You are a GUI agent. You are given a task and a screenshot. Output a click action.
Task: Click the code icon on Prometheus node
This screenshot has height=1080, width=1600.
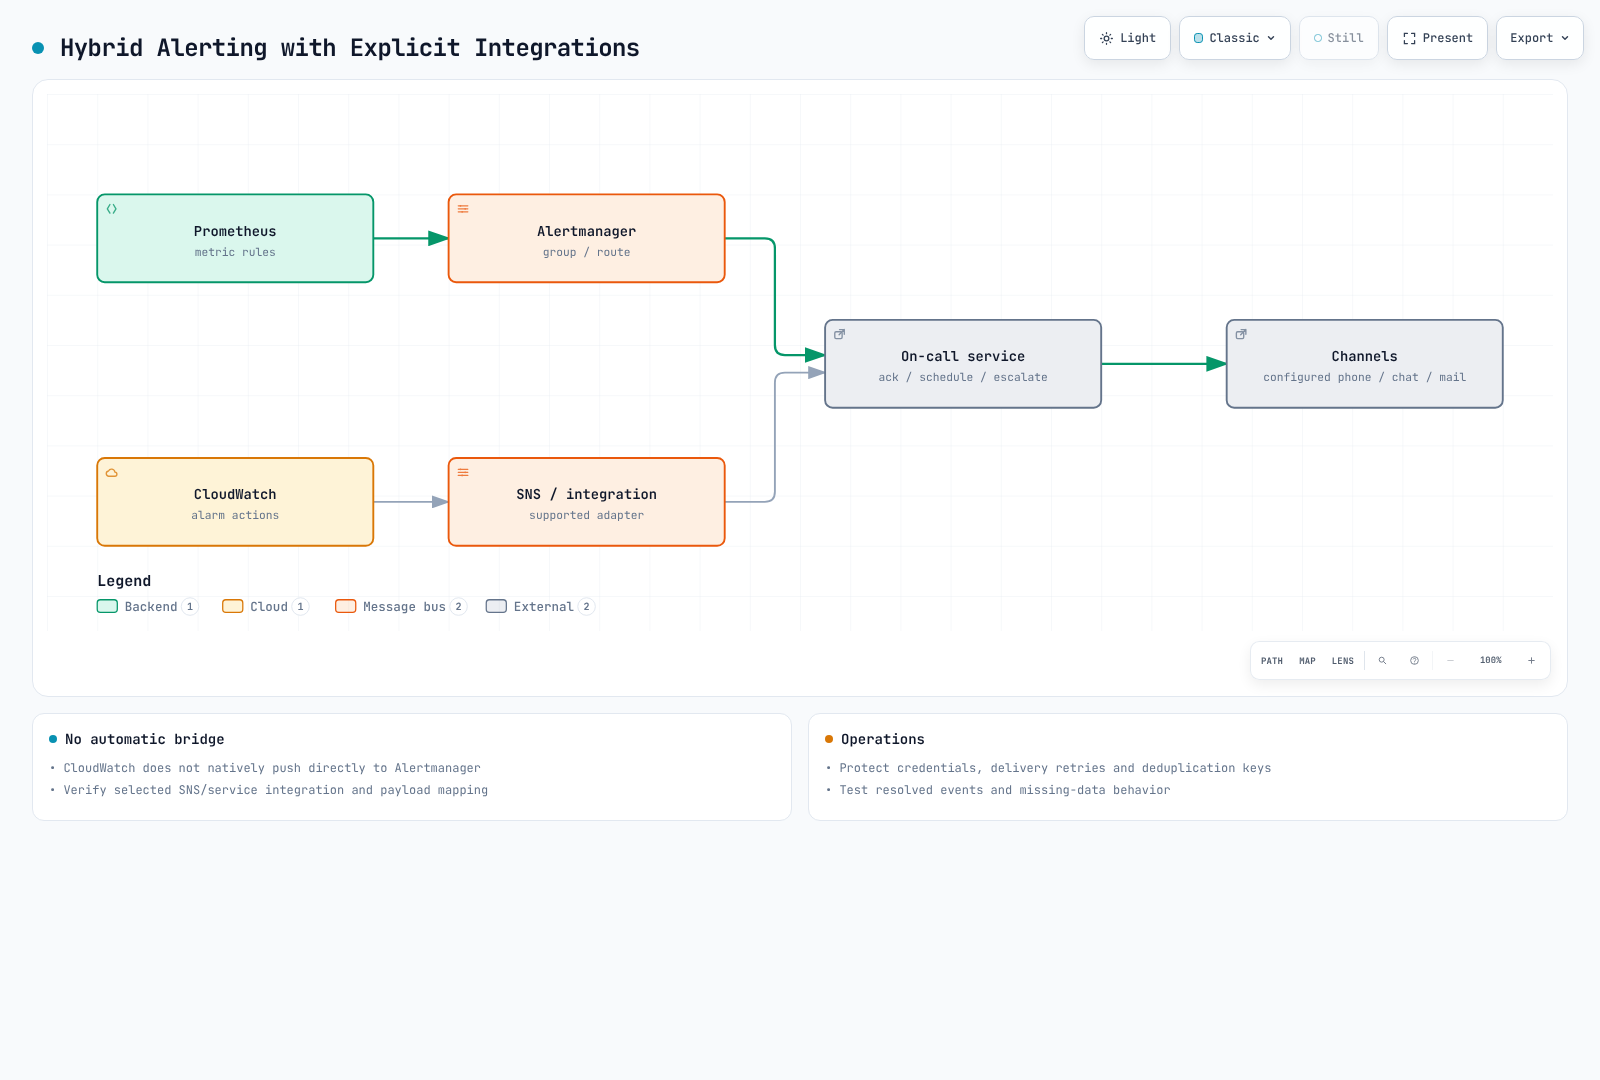(x=112, y=209)
